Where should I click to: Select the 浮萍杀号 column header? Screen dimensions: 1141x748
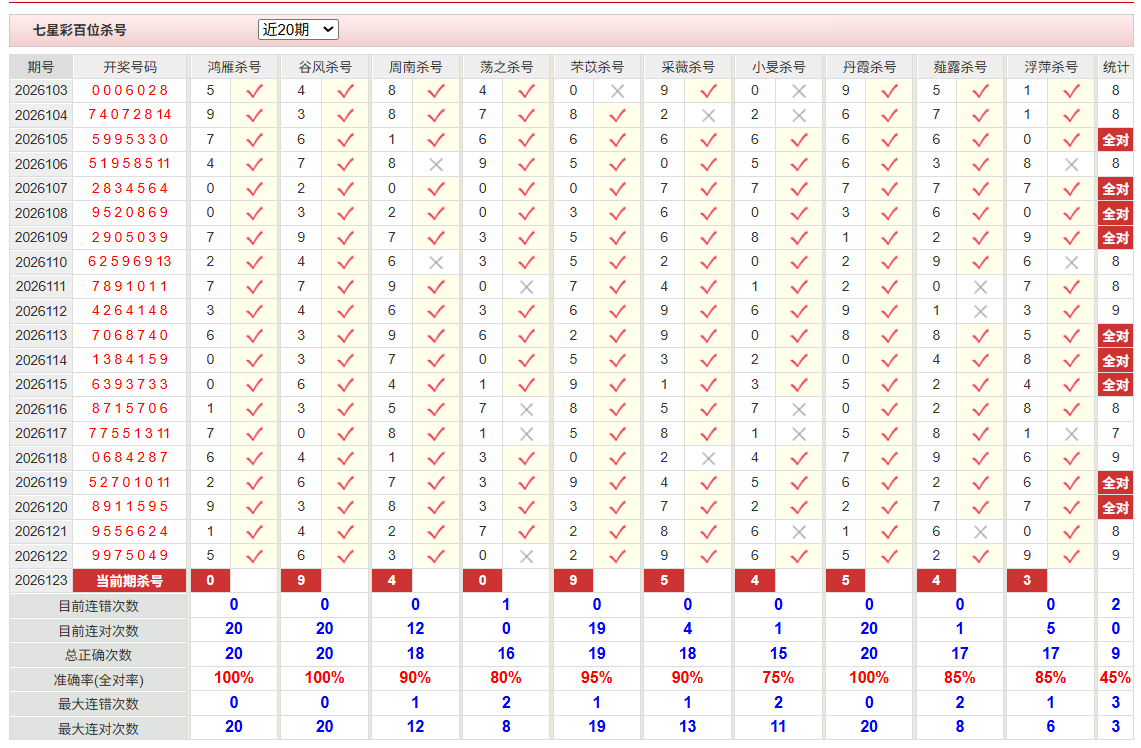pyautogui.click(x=1050, y=67)
